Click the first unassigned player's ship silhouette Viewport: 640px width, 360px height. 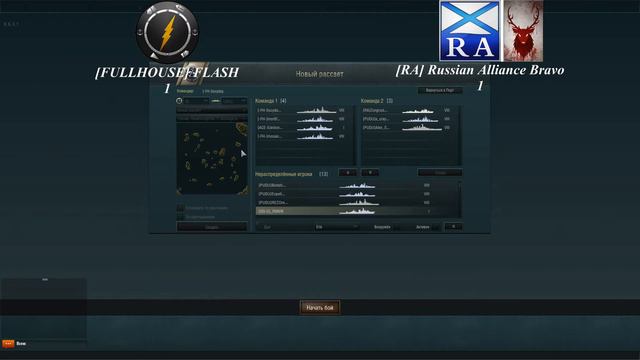point(357,185)
